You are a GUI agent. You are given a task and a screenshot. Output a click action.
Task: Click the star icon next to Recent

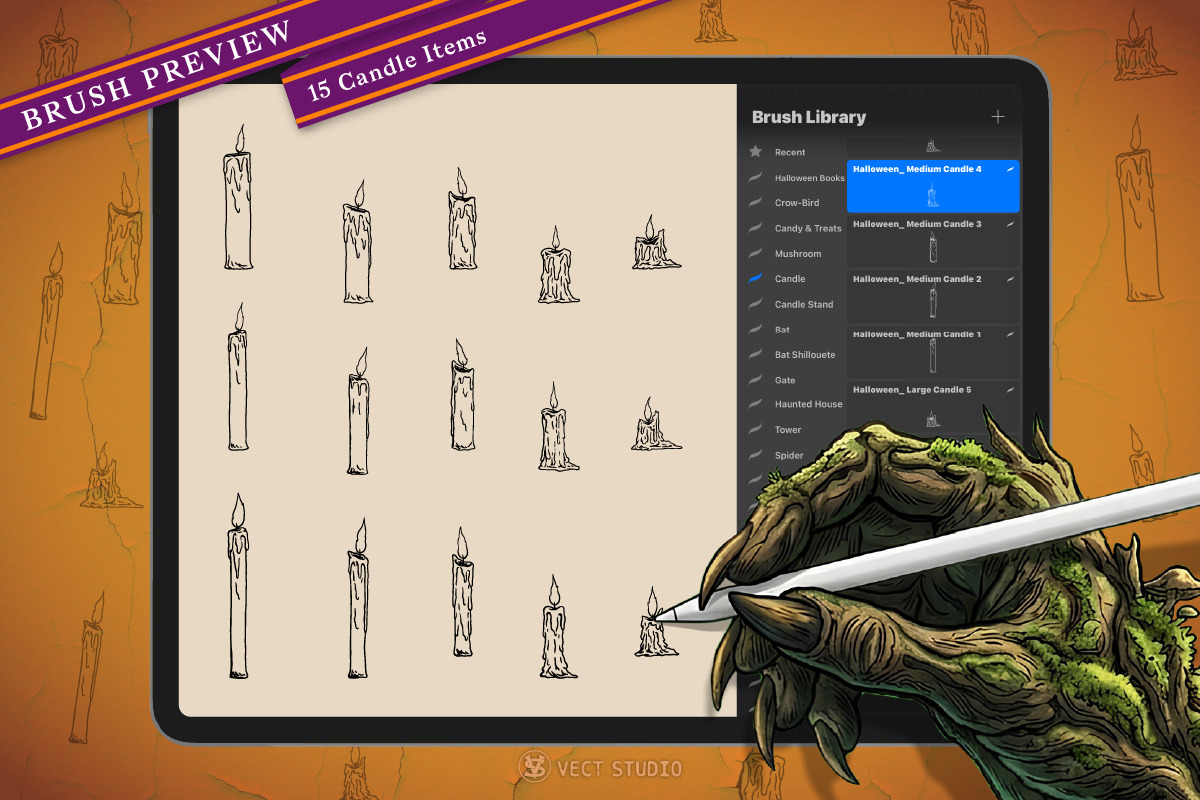coord(756,152)
